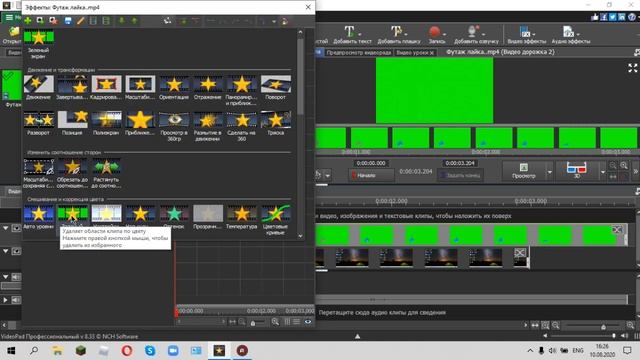Click the orange pencil edit icon
Image resolution: width=640 pixels, height=360 pixels.
coord(80,21)
